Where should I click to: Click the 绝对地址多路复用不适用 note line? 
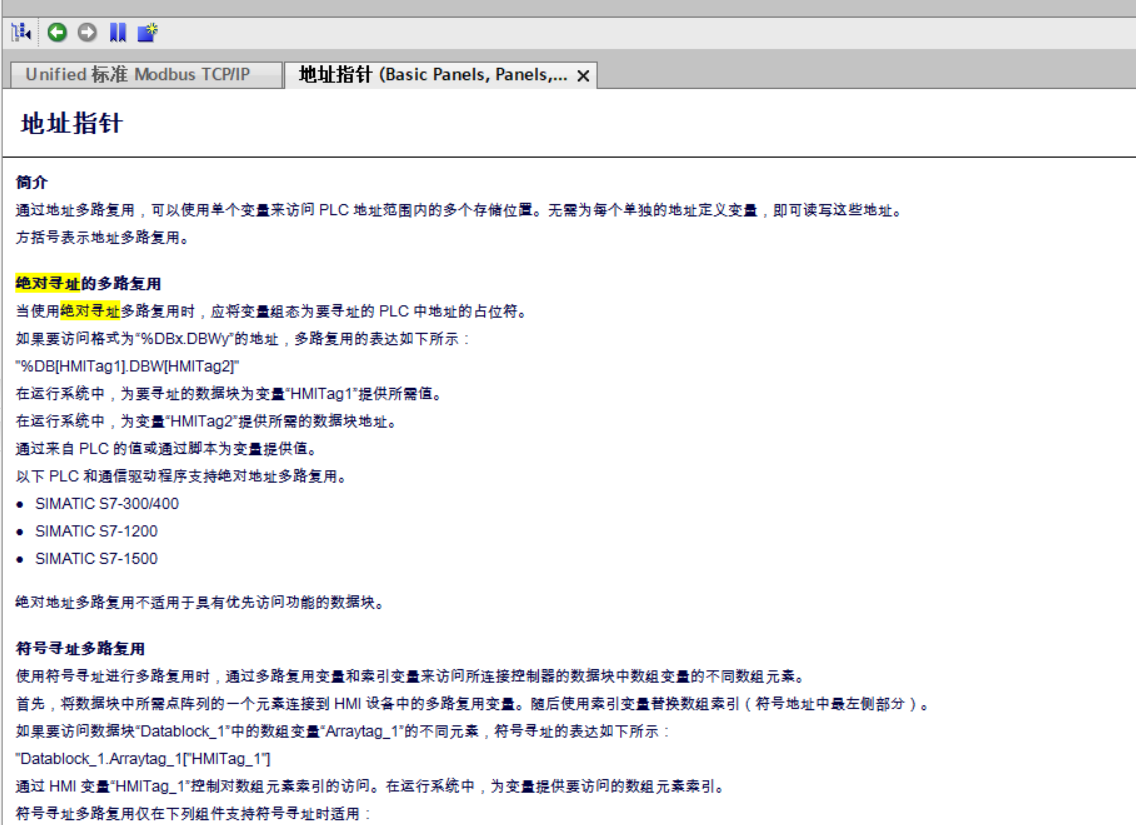pos(199,603)
